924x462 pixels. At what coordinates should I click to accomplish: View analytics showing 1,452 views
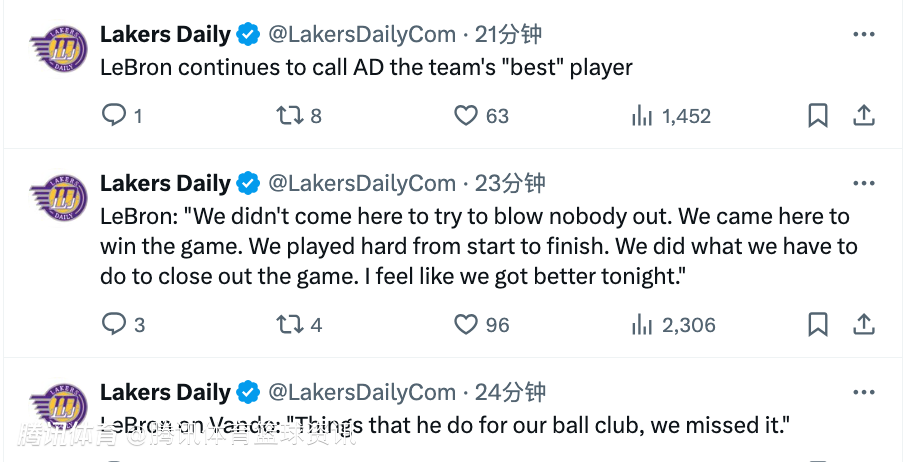[x=642, y=116]
